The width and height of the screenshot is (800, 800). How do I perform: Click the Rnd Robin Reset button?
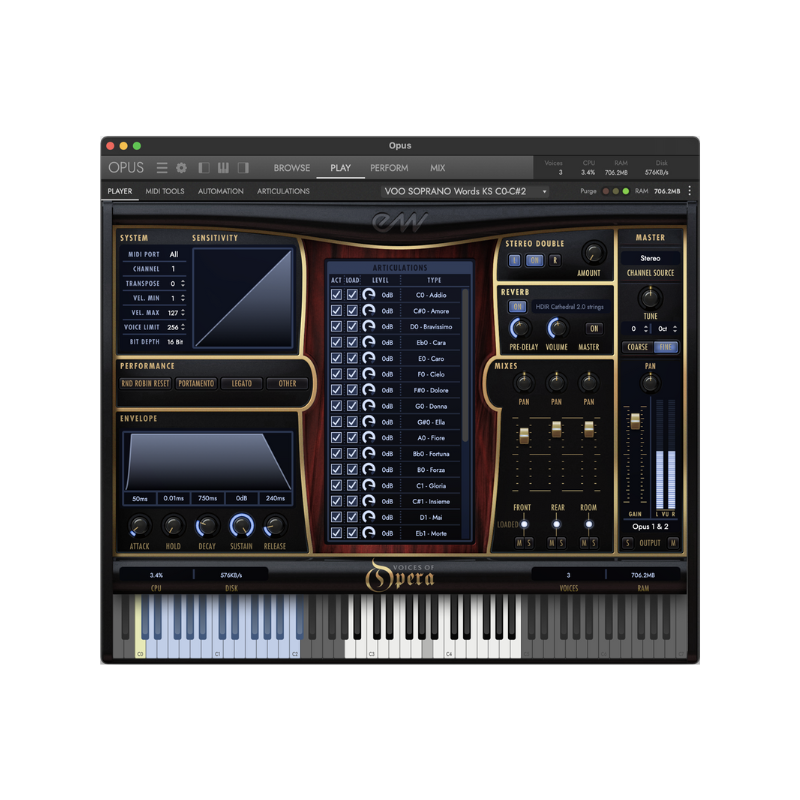point(145,383)
